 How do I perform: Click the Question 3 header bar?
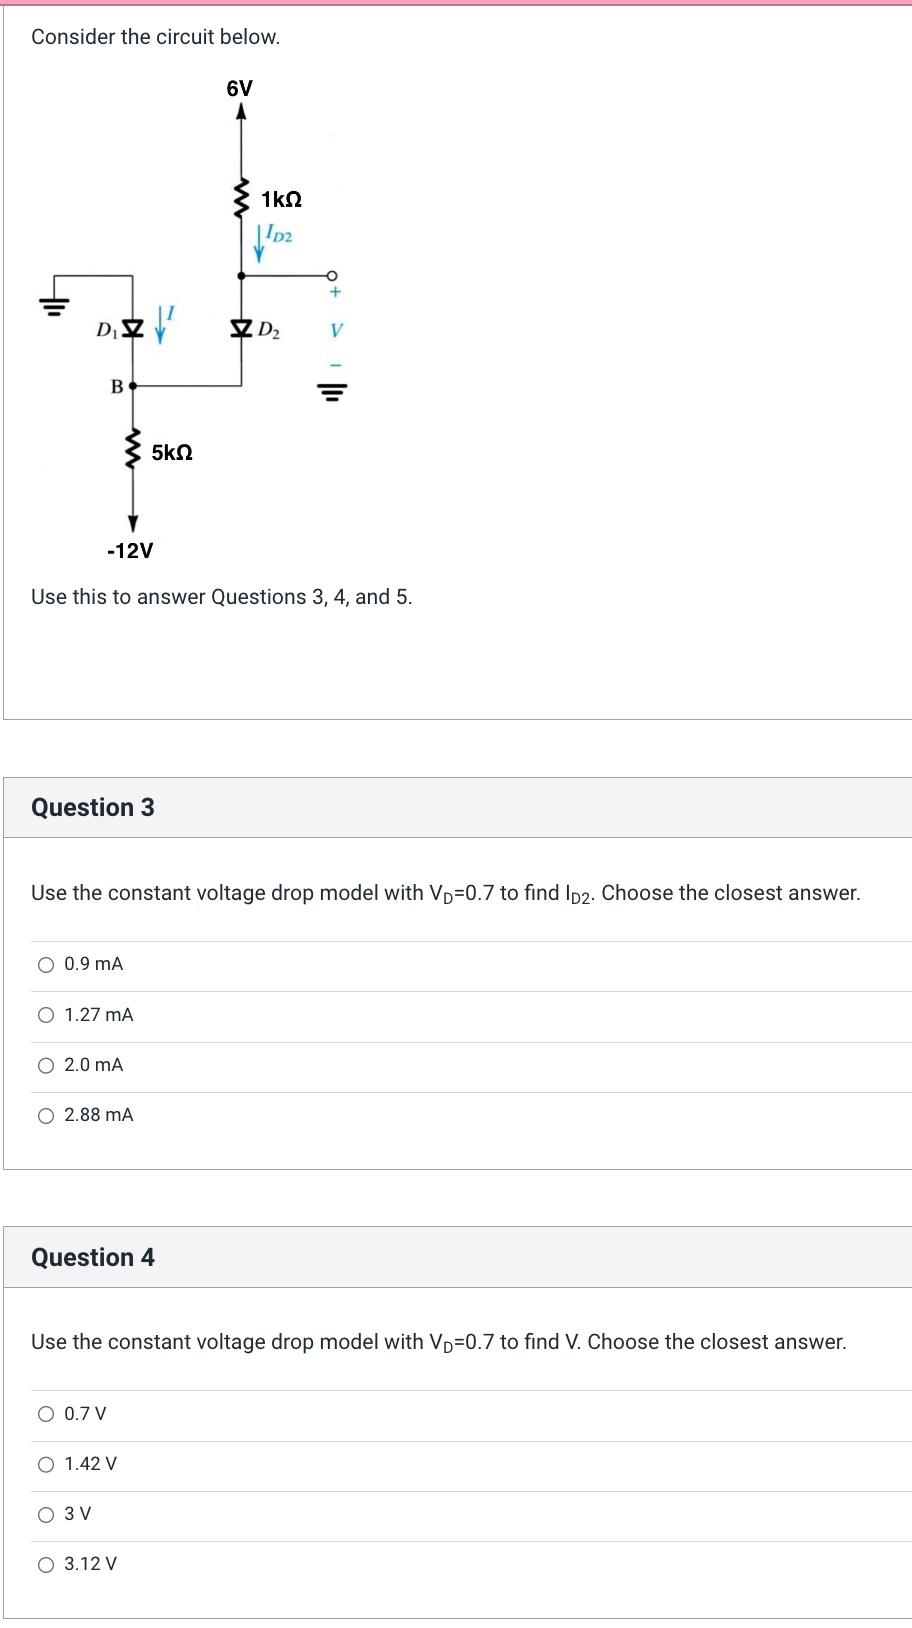click(x=93, y=807)
